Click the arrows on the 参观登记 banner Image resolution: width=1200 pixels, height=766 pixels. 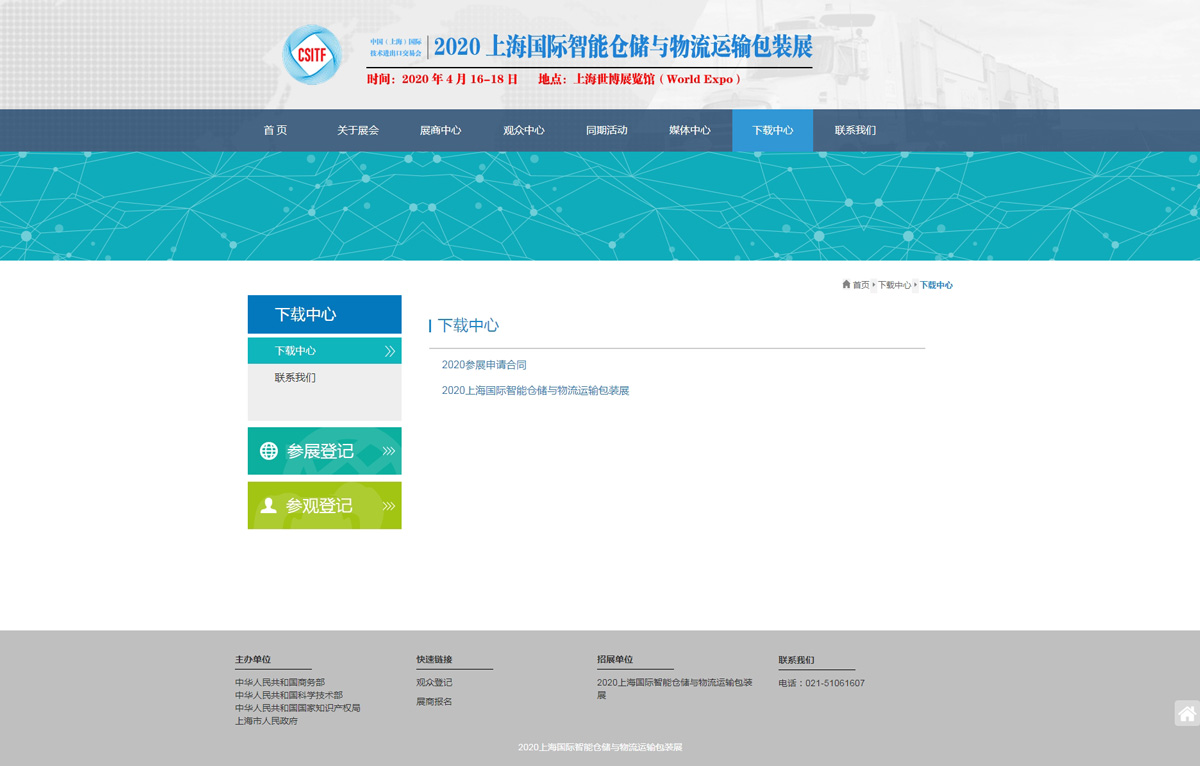tap(388, 506)
